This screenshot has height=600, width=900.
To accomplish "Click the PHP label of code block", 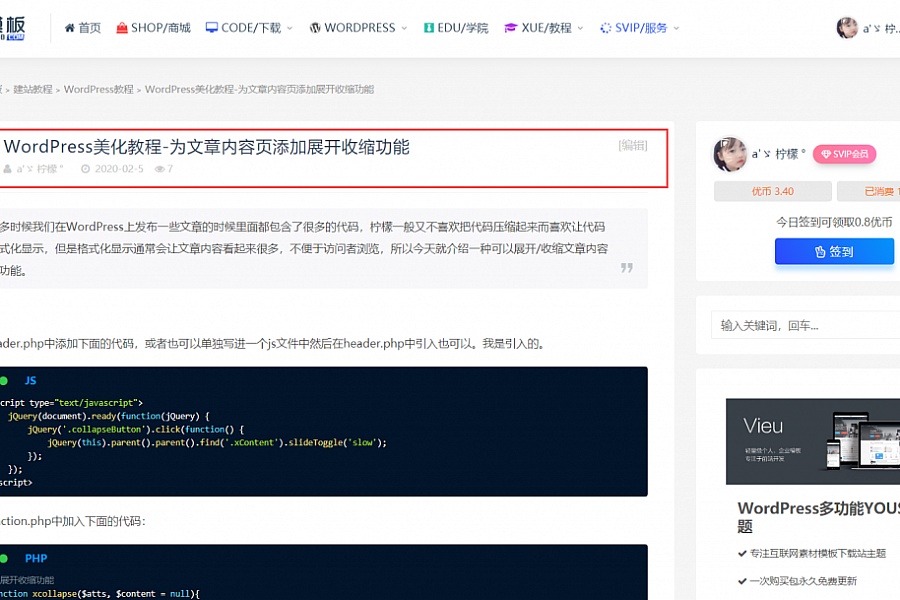I will (x=36, y=559).
